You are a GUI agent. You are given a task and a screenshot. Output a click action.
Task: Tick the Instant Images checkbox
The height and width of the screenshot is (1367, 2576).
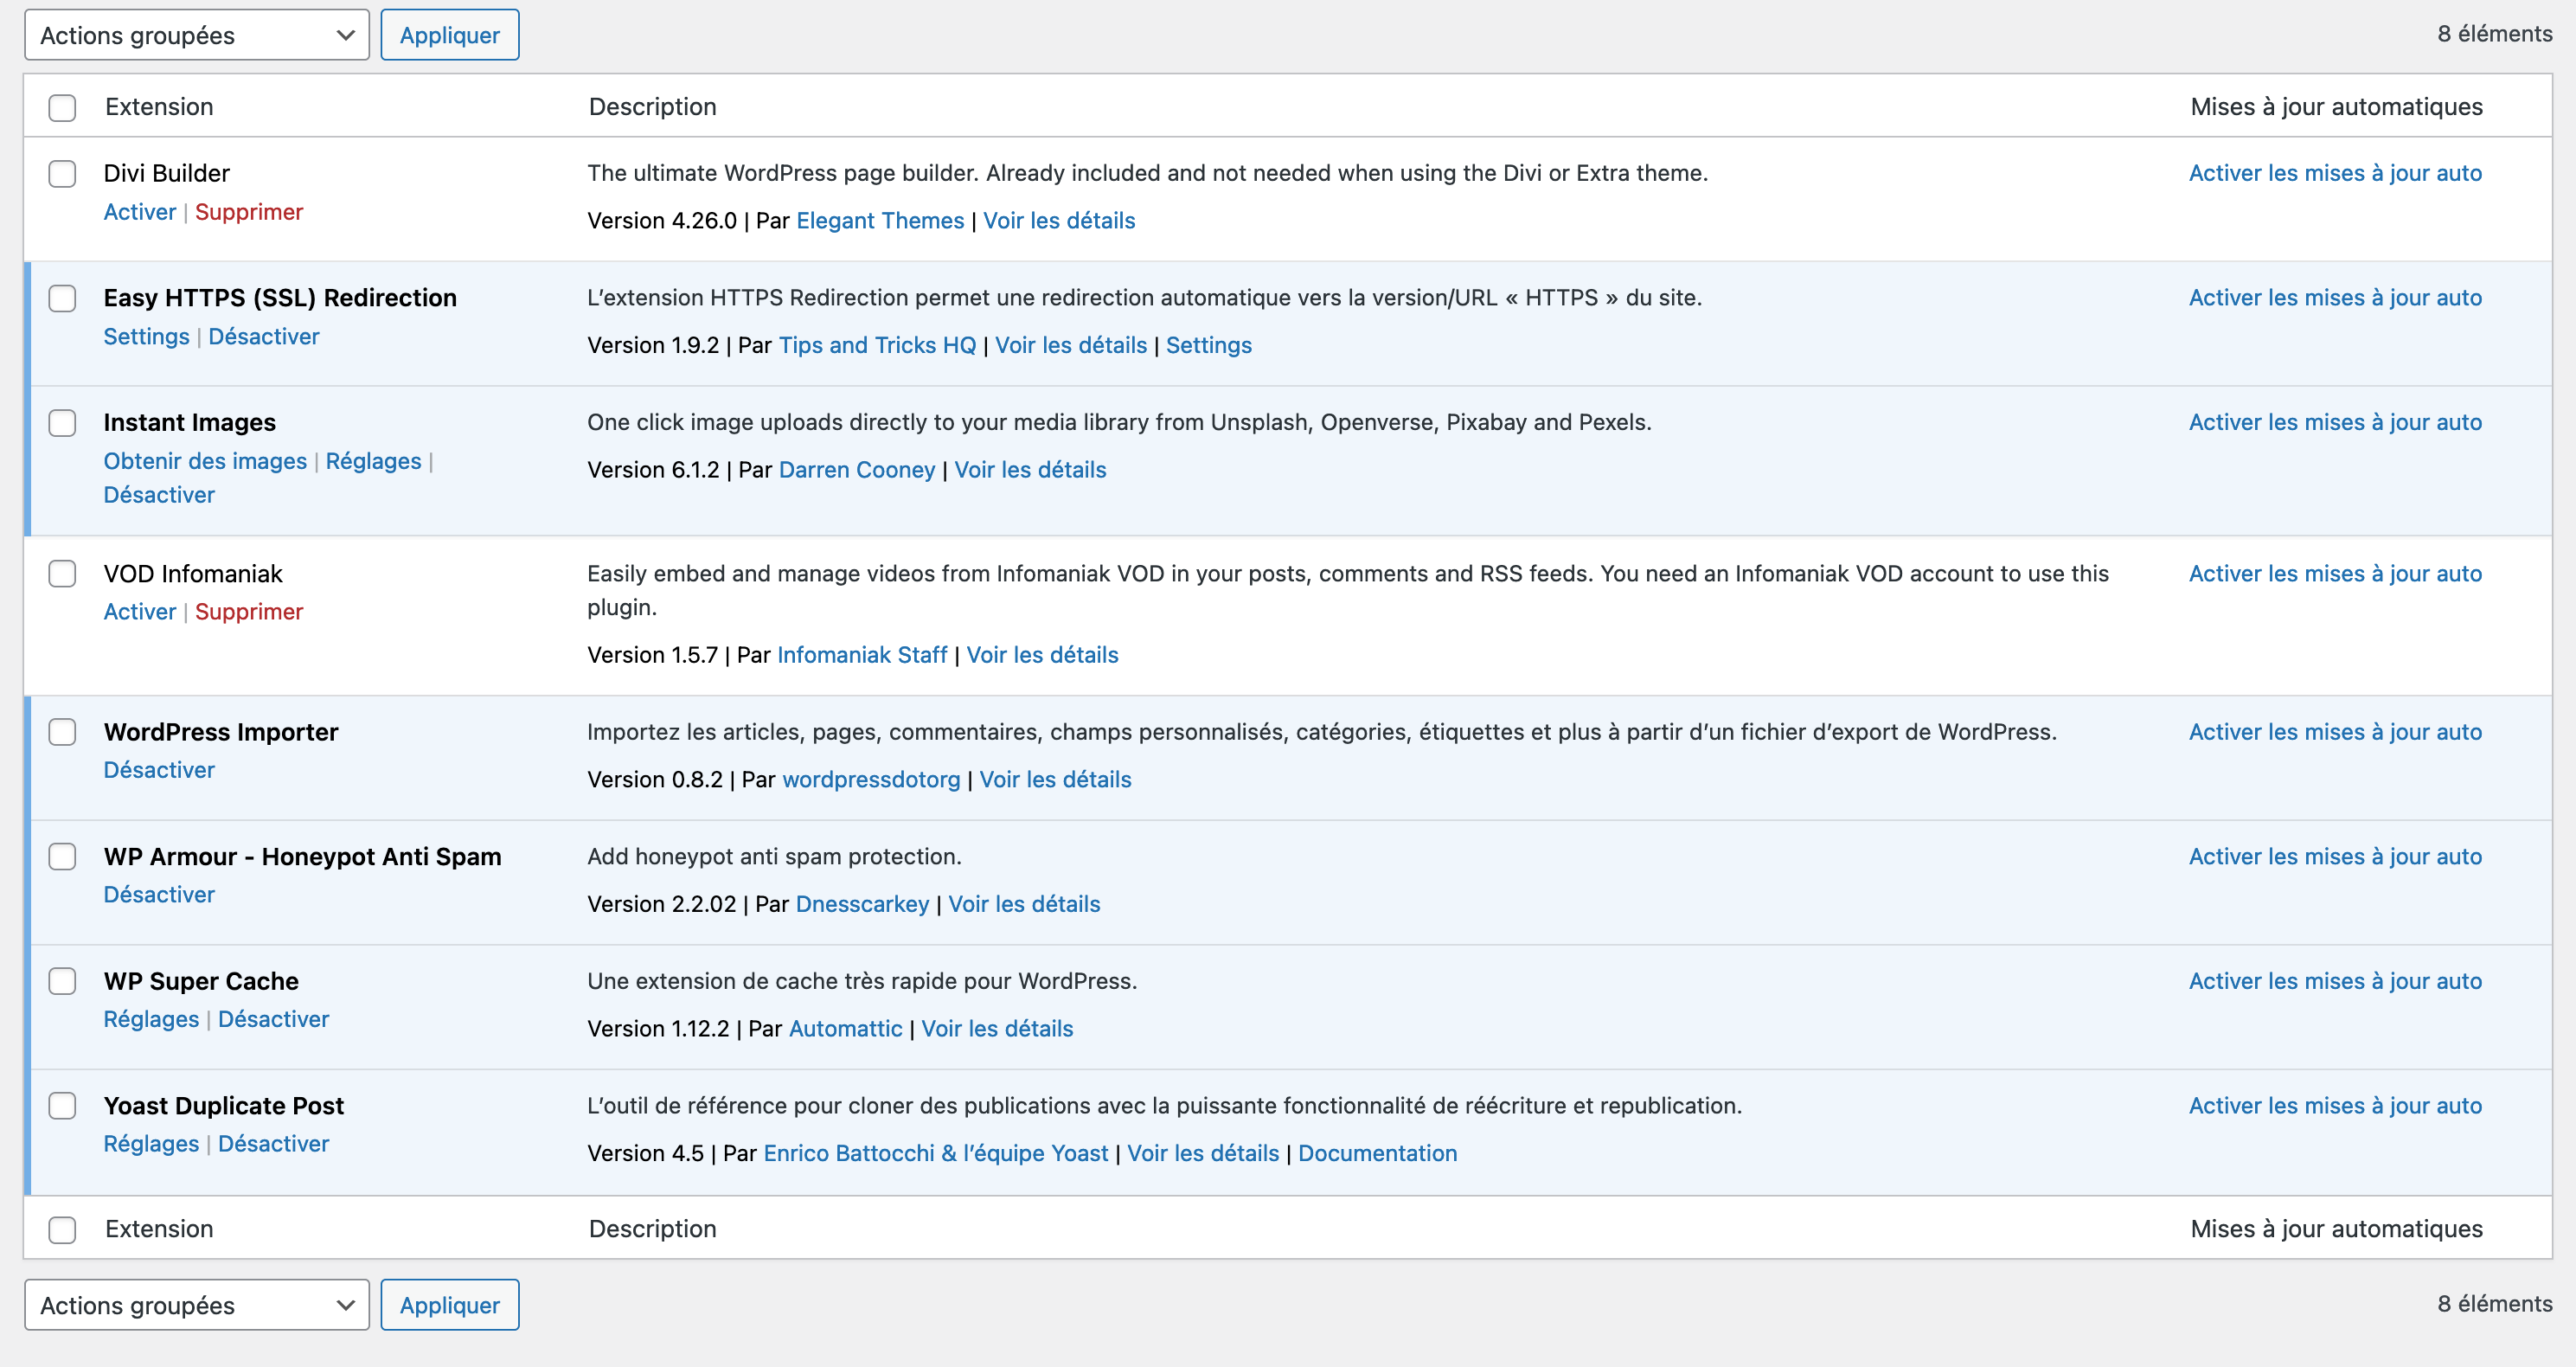click(x=62, y=423)
